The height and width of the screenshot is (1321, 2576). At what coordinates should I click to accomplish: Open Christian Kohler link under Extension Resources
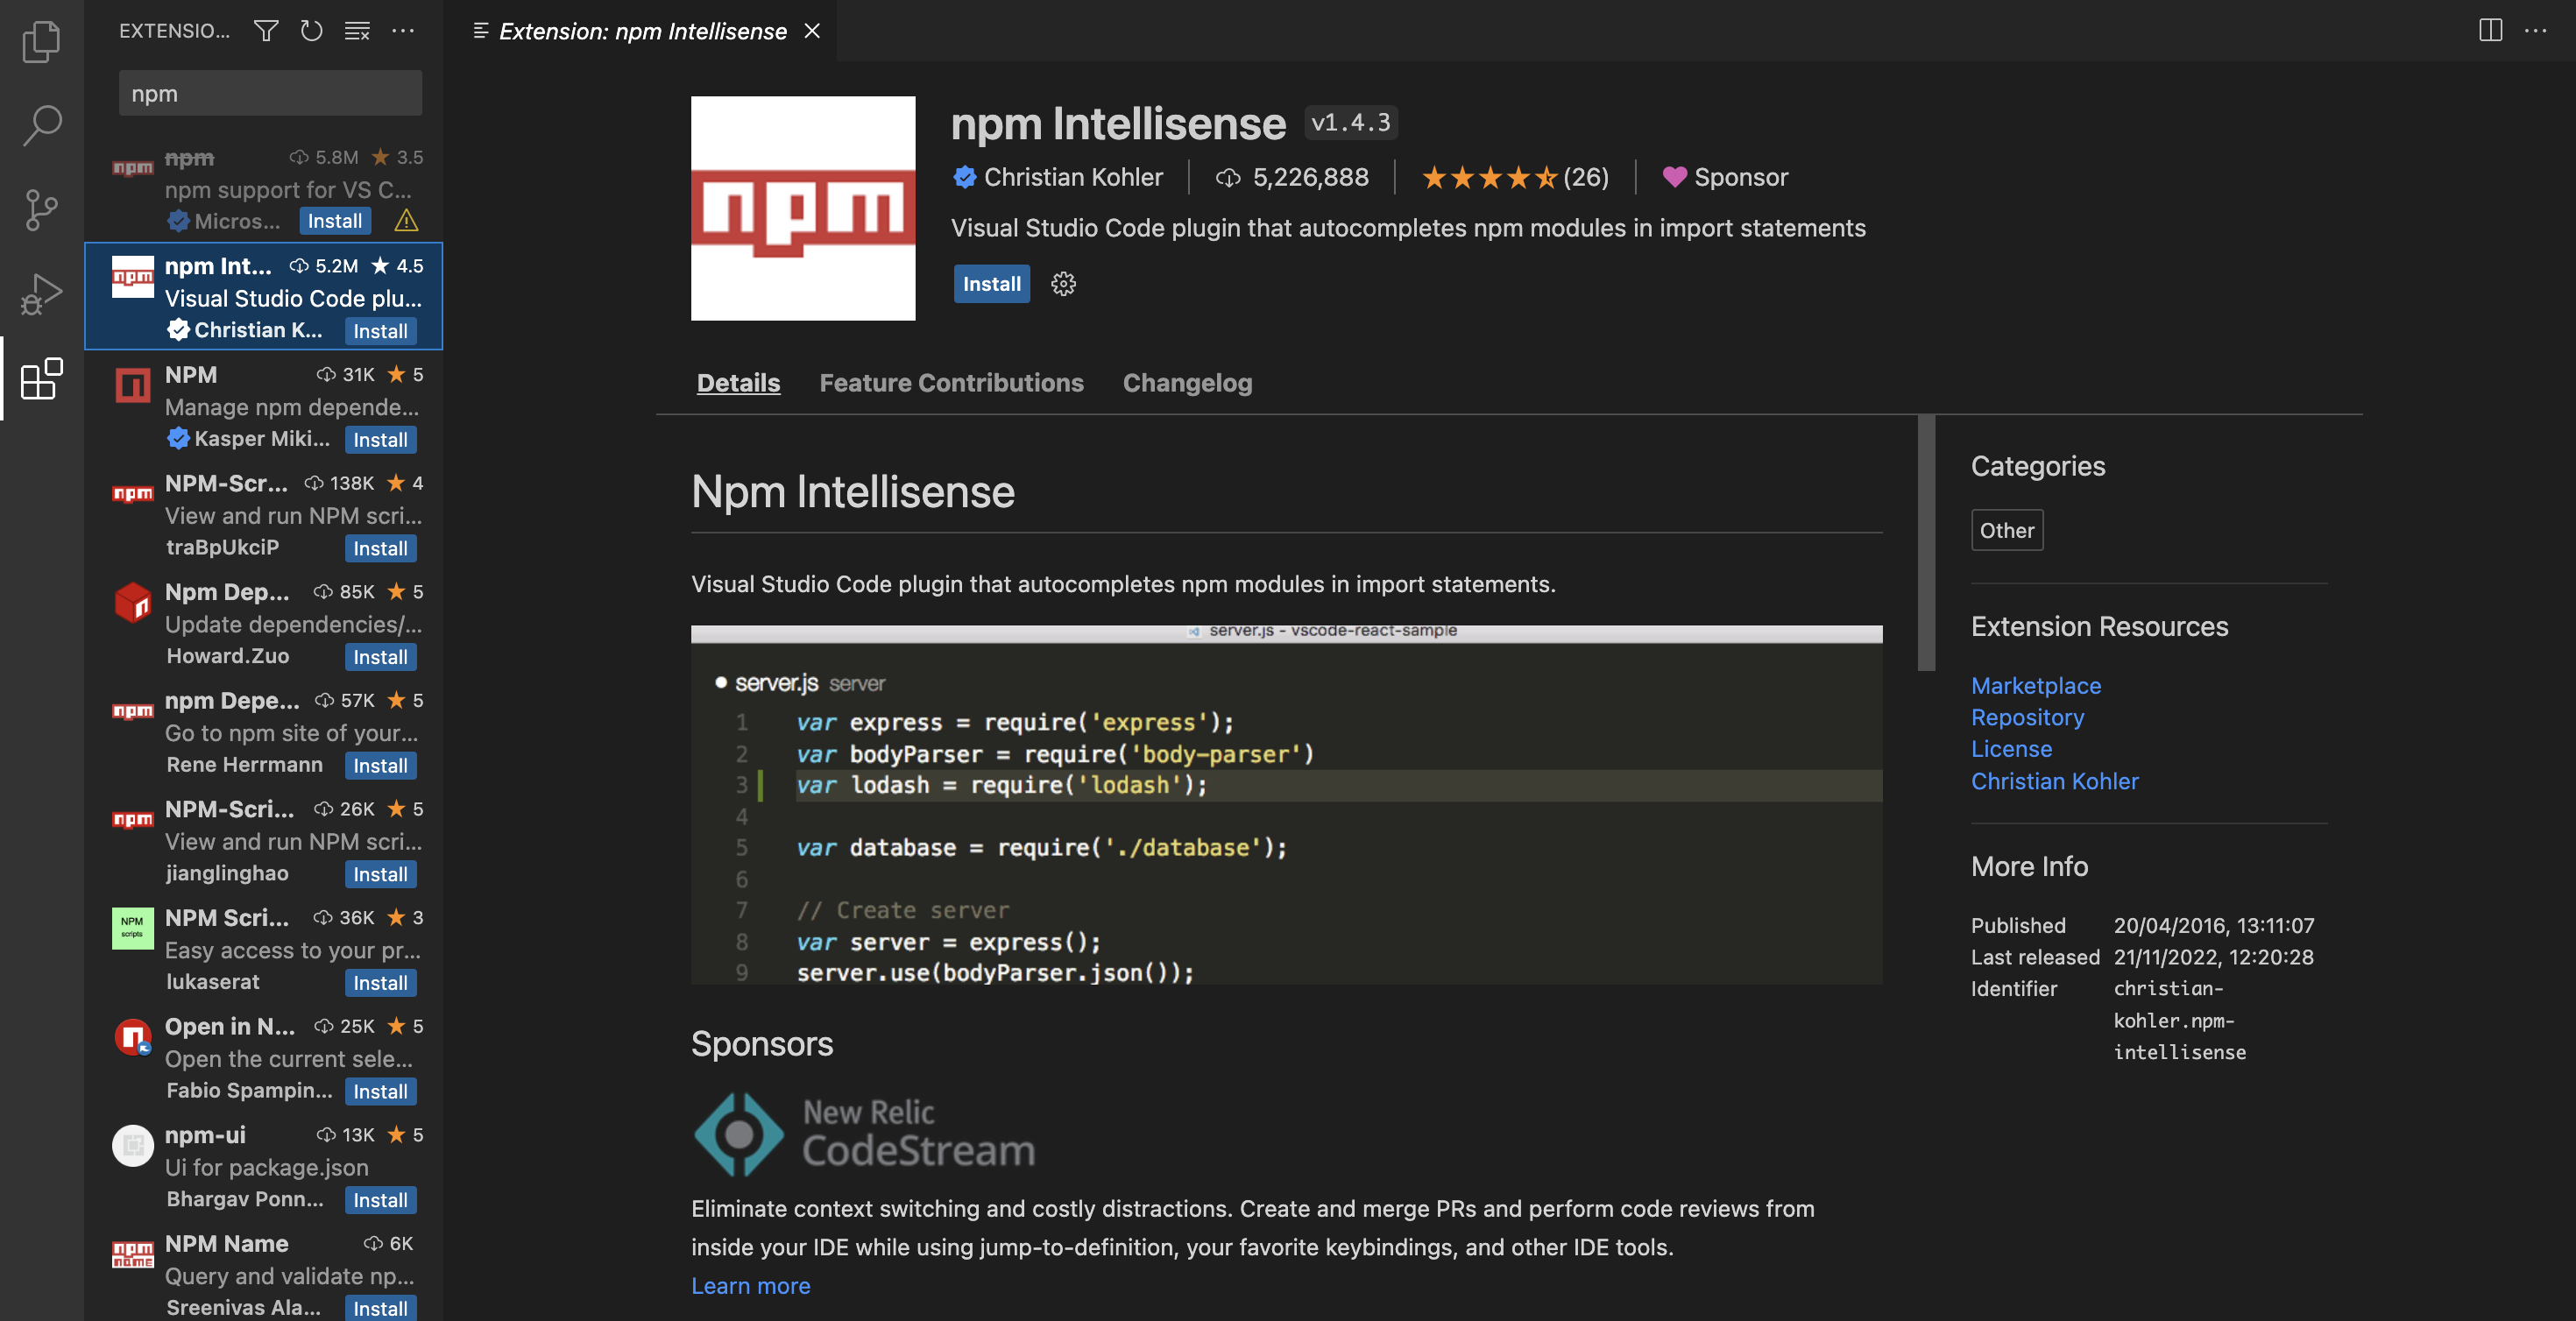point(2054,781)
